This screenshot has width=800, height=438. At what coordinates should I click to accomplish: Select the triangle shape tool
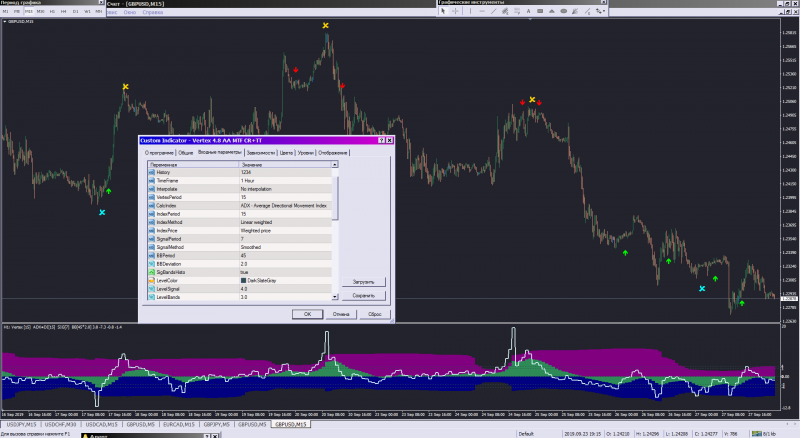point(552,11)
